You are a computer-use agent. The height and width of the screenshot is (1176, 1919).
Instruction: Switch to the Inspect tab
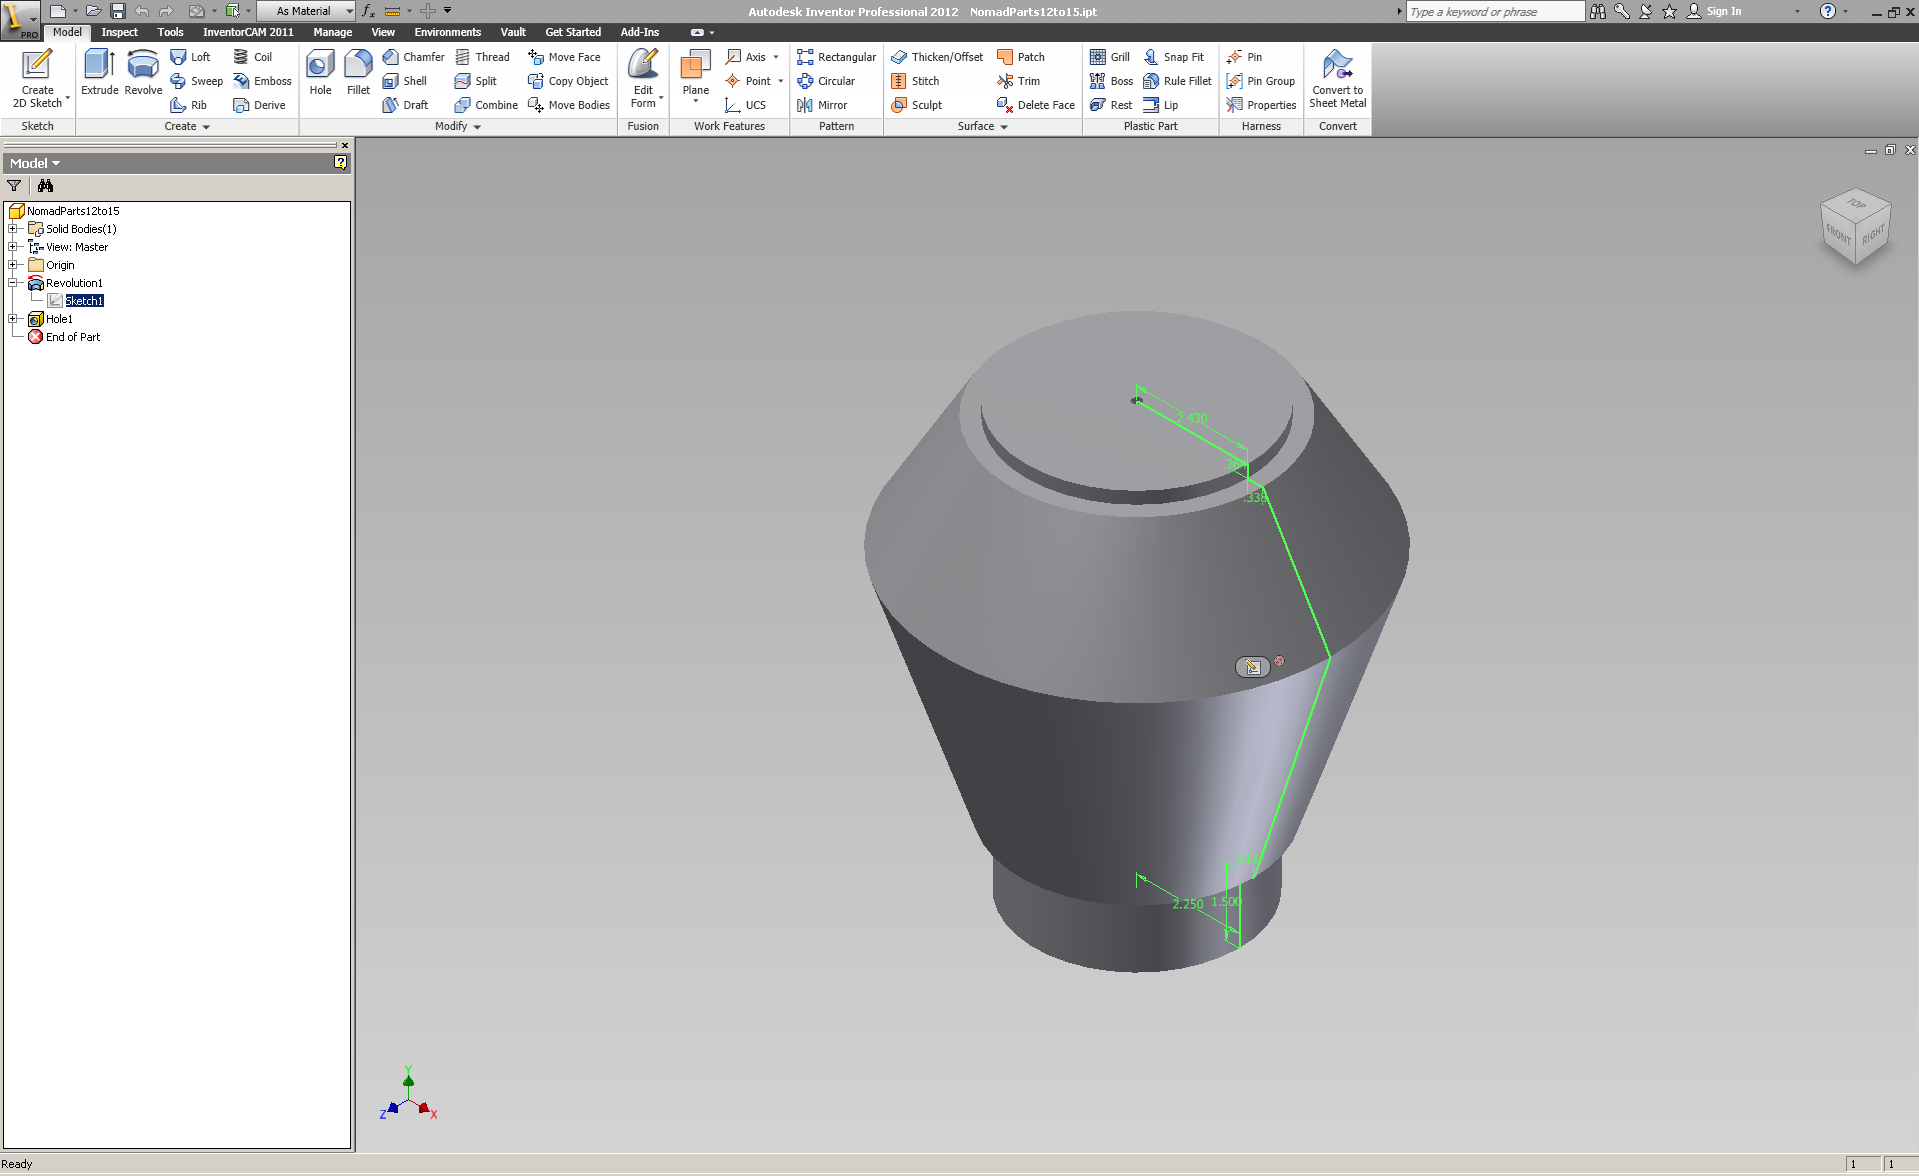(x=119, y=32)
